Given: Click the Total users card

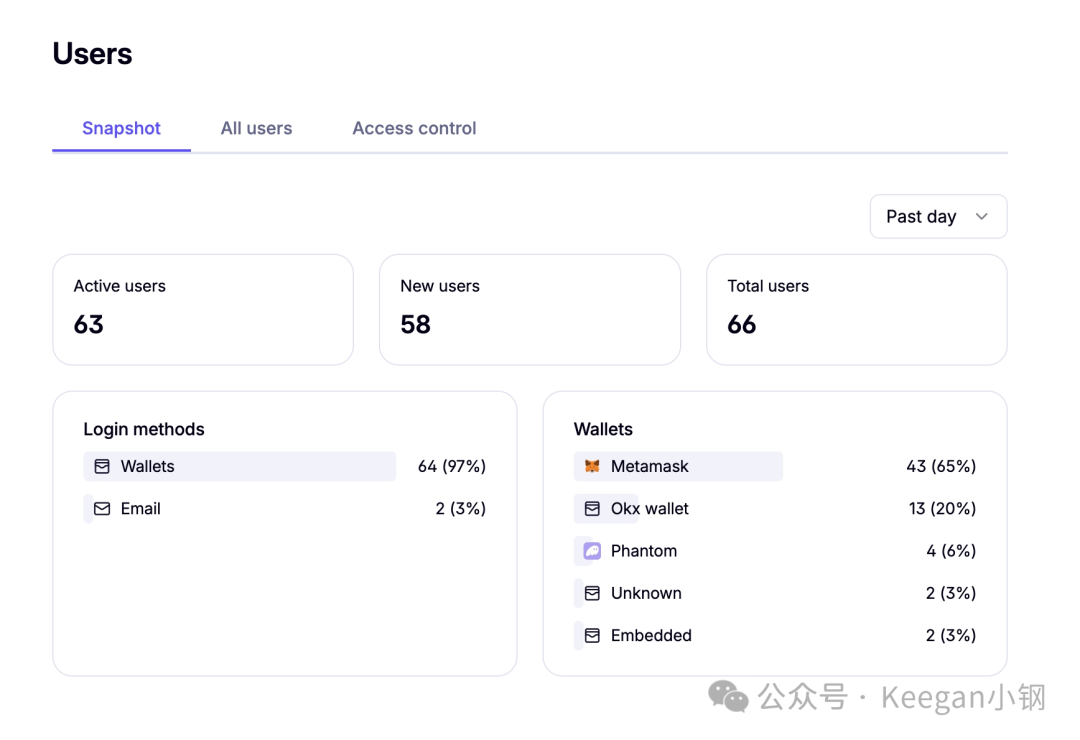Looking at the screenshot, I should [857, 309].
